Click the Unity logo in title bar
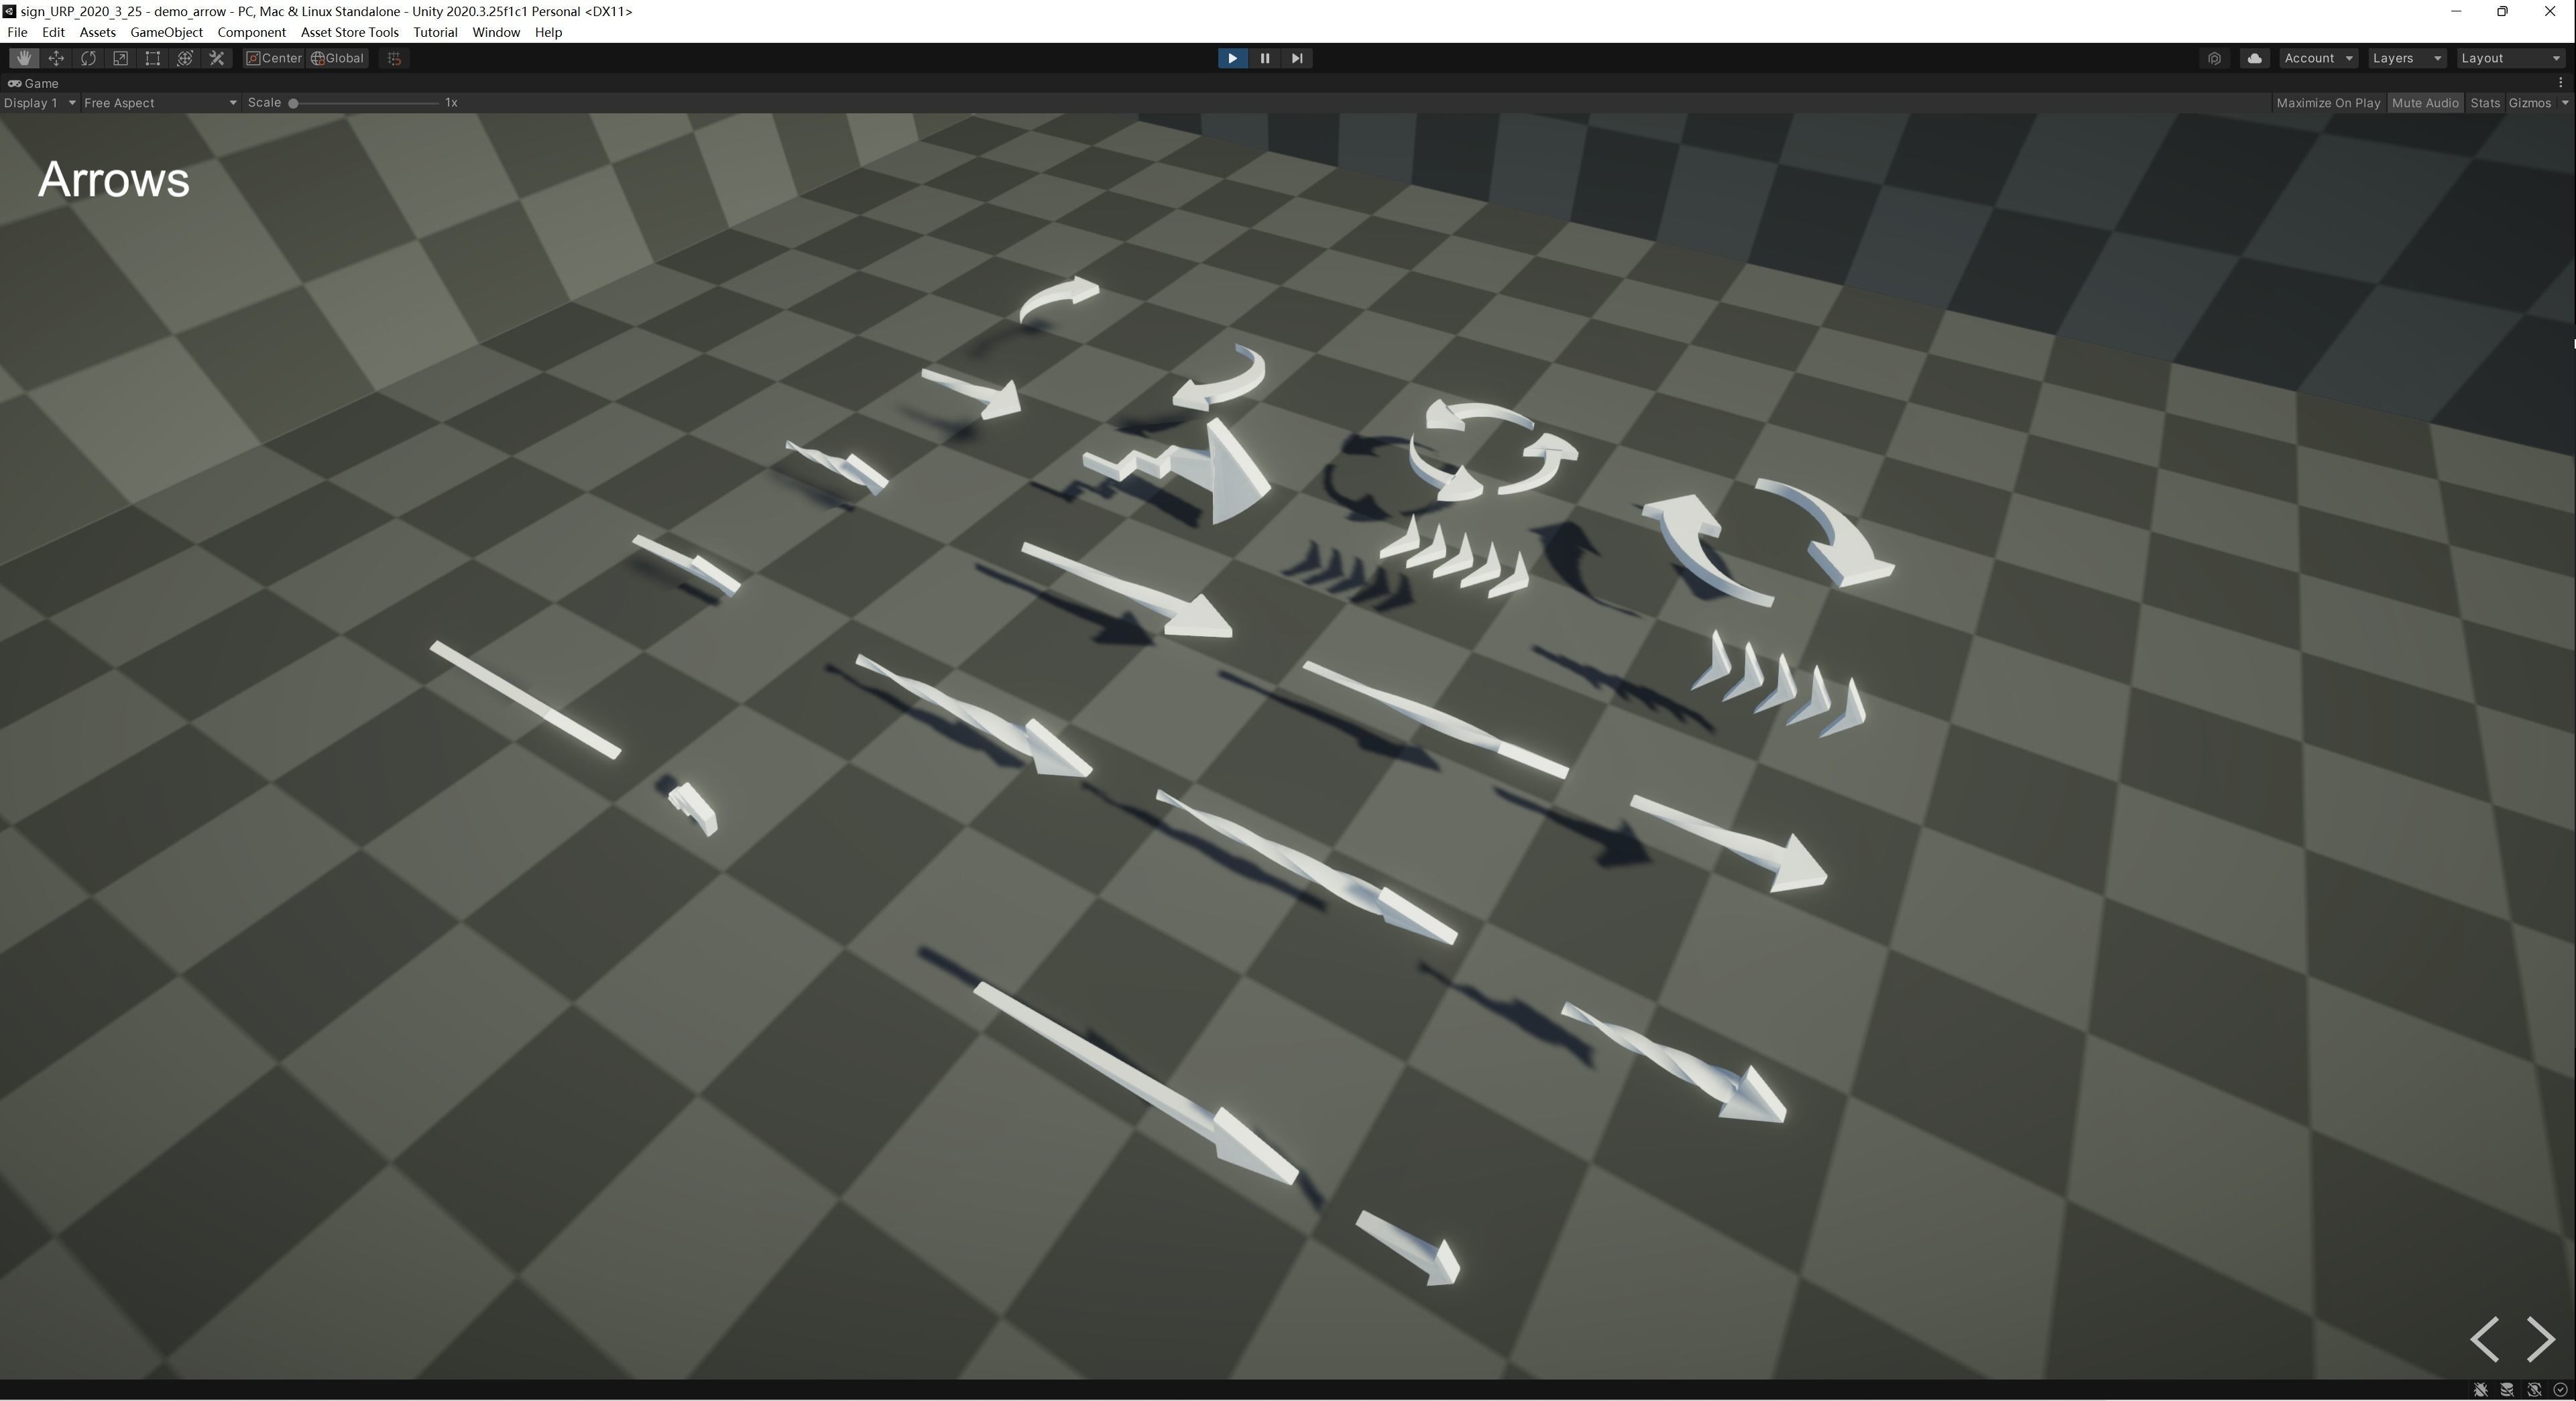This screenshot has width=2576, height=1401. pyautogui.click(x=9, y=11)
